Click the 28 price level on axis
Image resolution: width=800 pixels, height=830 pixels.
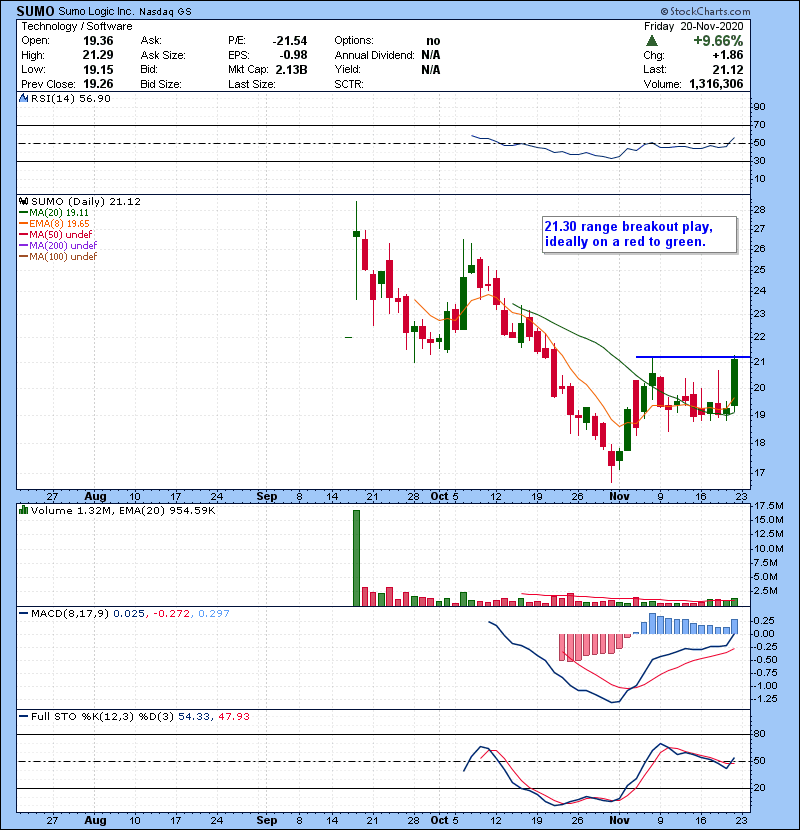tap(759, 210)
